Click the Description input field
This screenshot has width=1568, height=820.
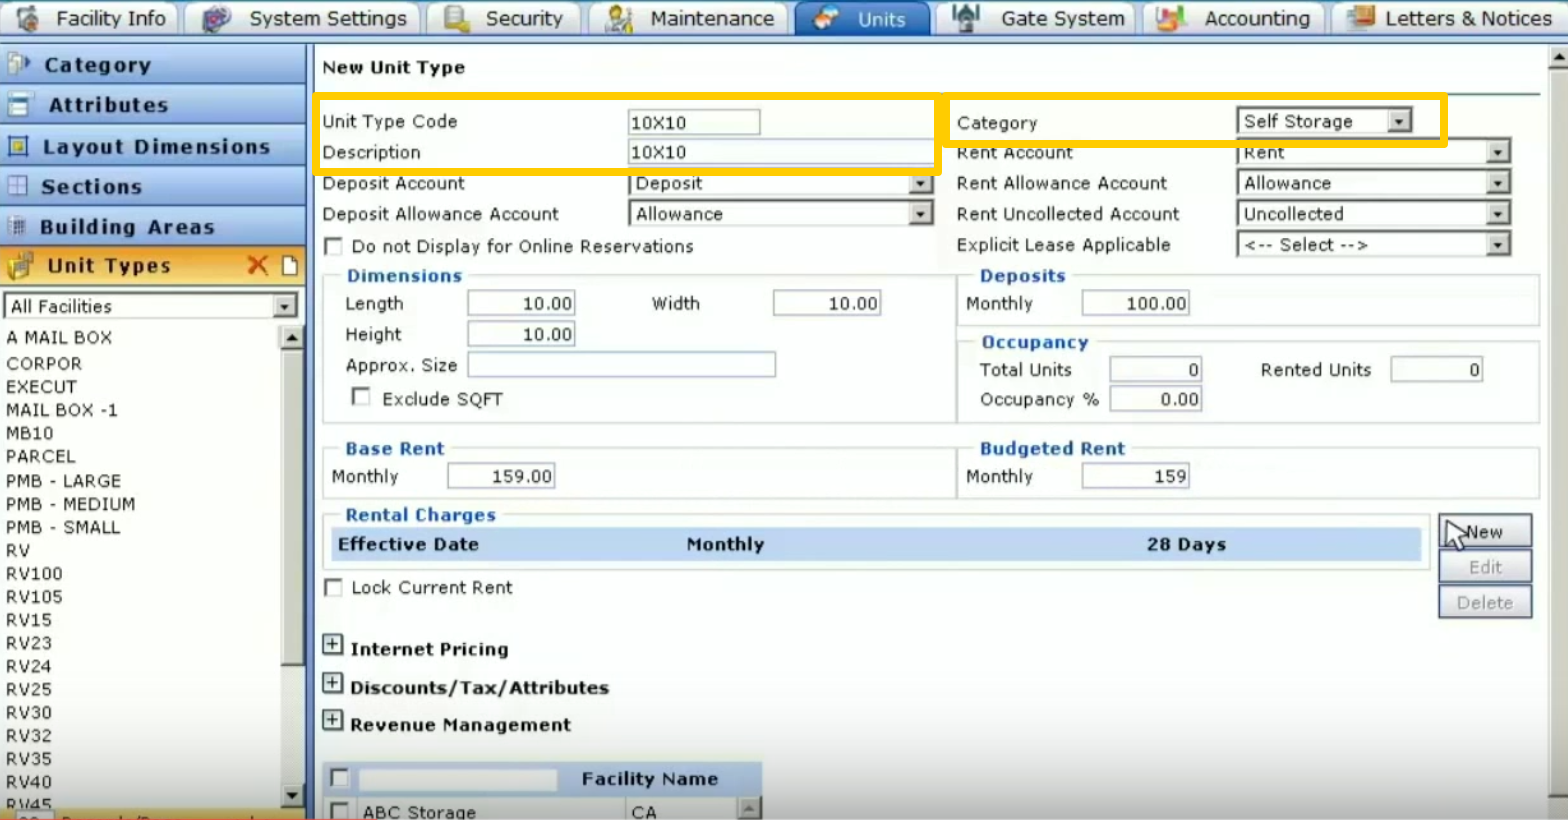click(781, 152)
